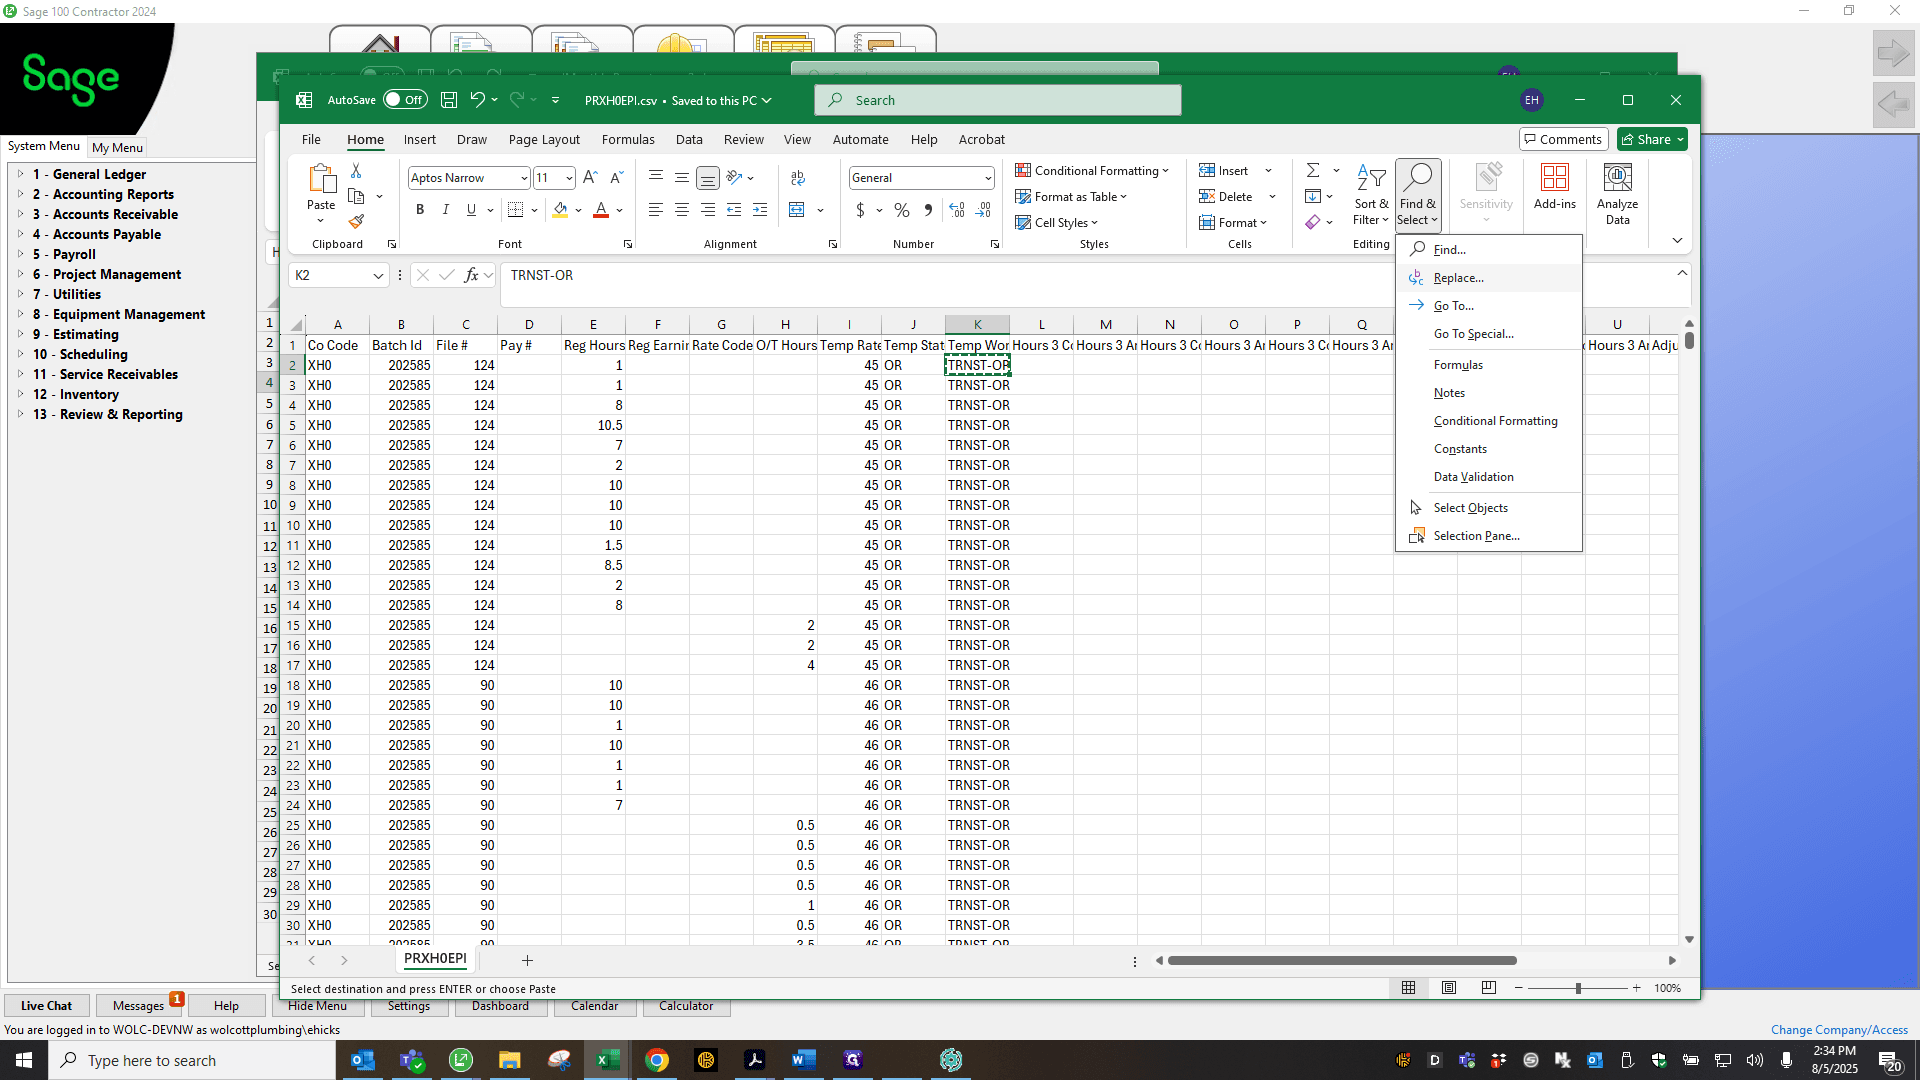1920x1080 pixels.
Task: Open the font name dropdown
Action: click(x=523, y=178)
